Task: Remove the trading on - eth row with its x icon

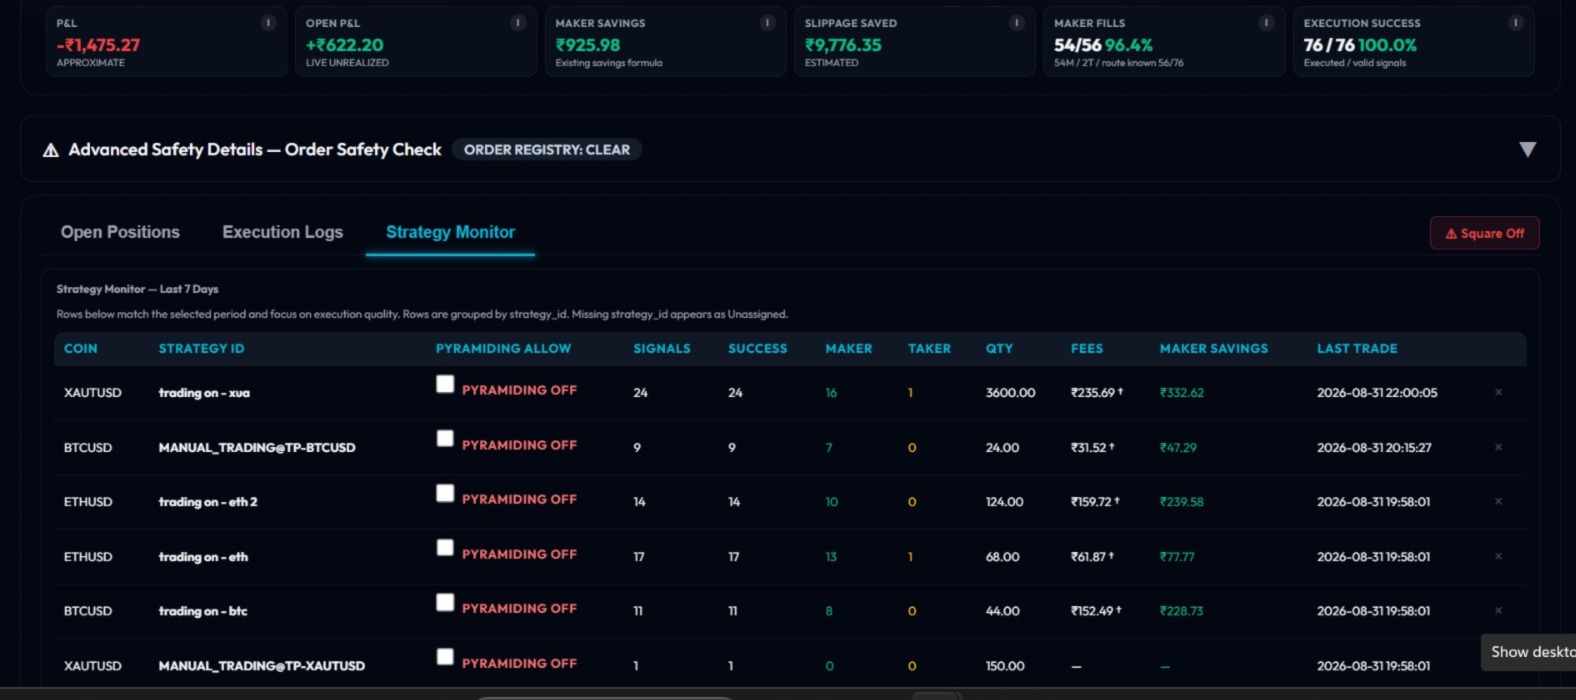Action: point(1498,556)
